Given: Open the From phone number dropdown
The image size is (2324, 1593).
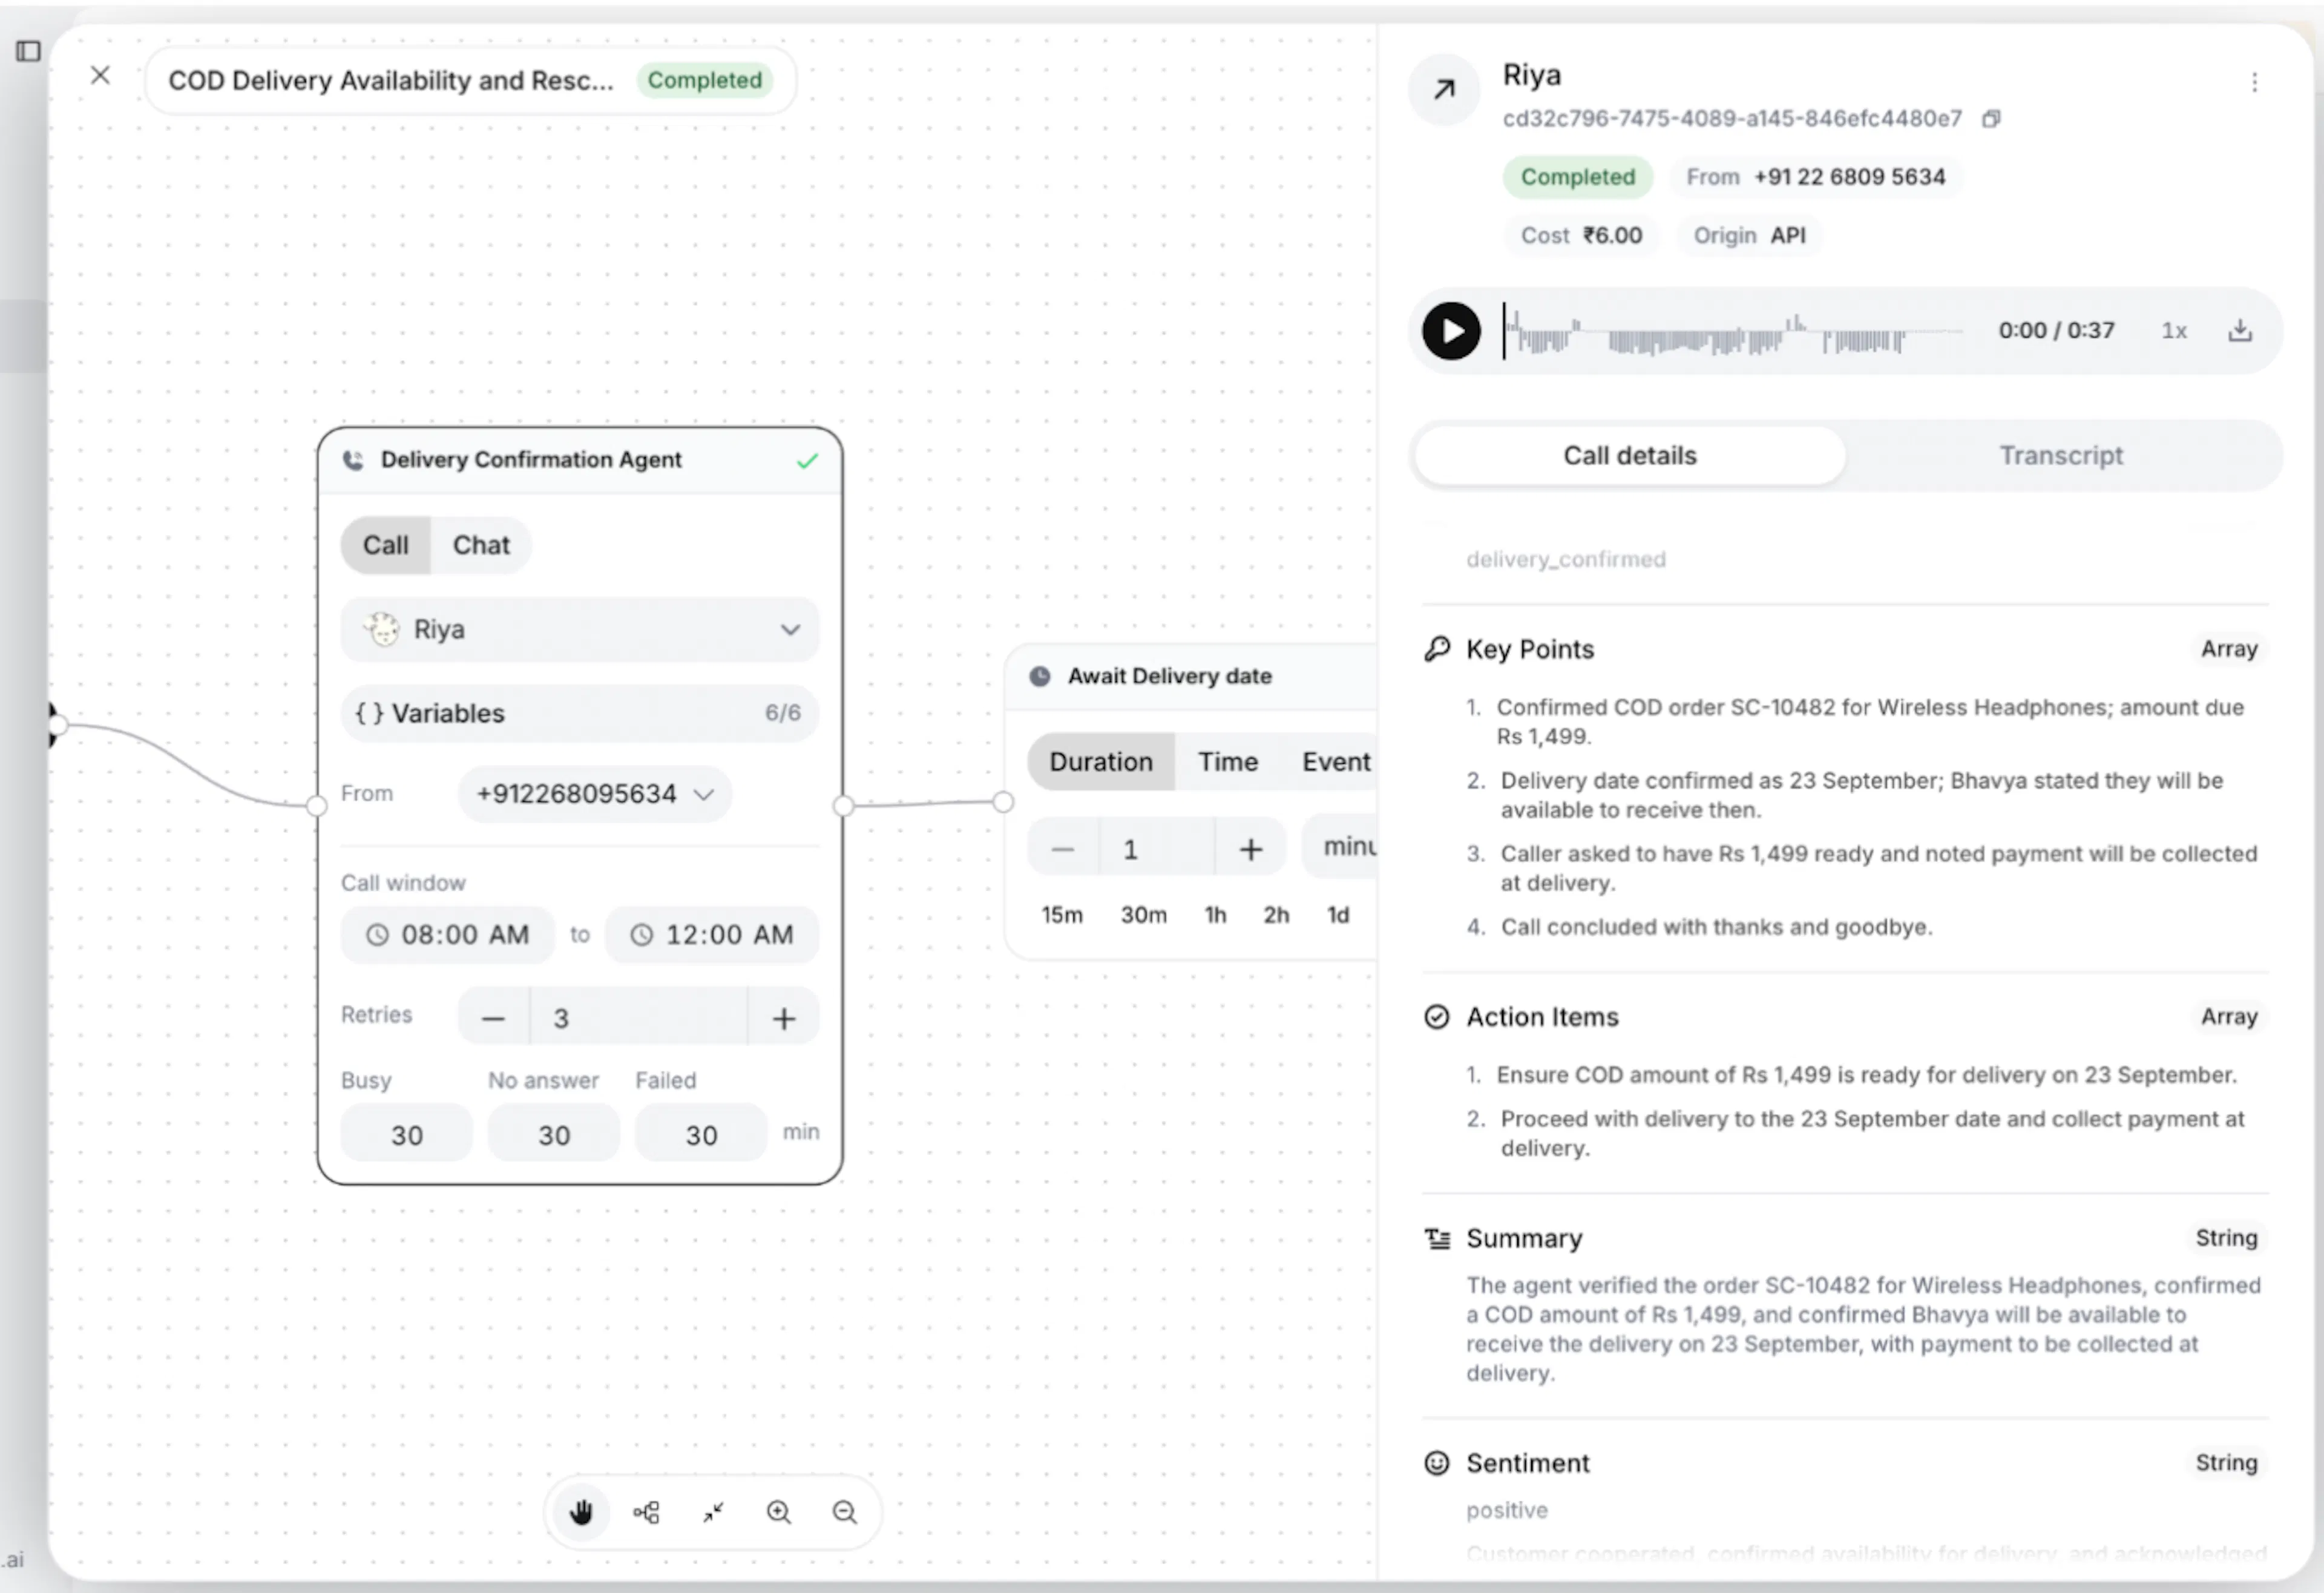Looking at the screenshot, I should (x=595, y=794).
